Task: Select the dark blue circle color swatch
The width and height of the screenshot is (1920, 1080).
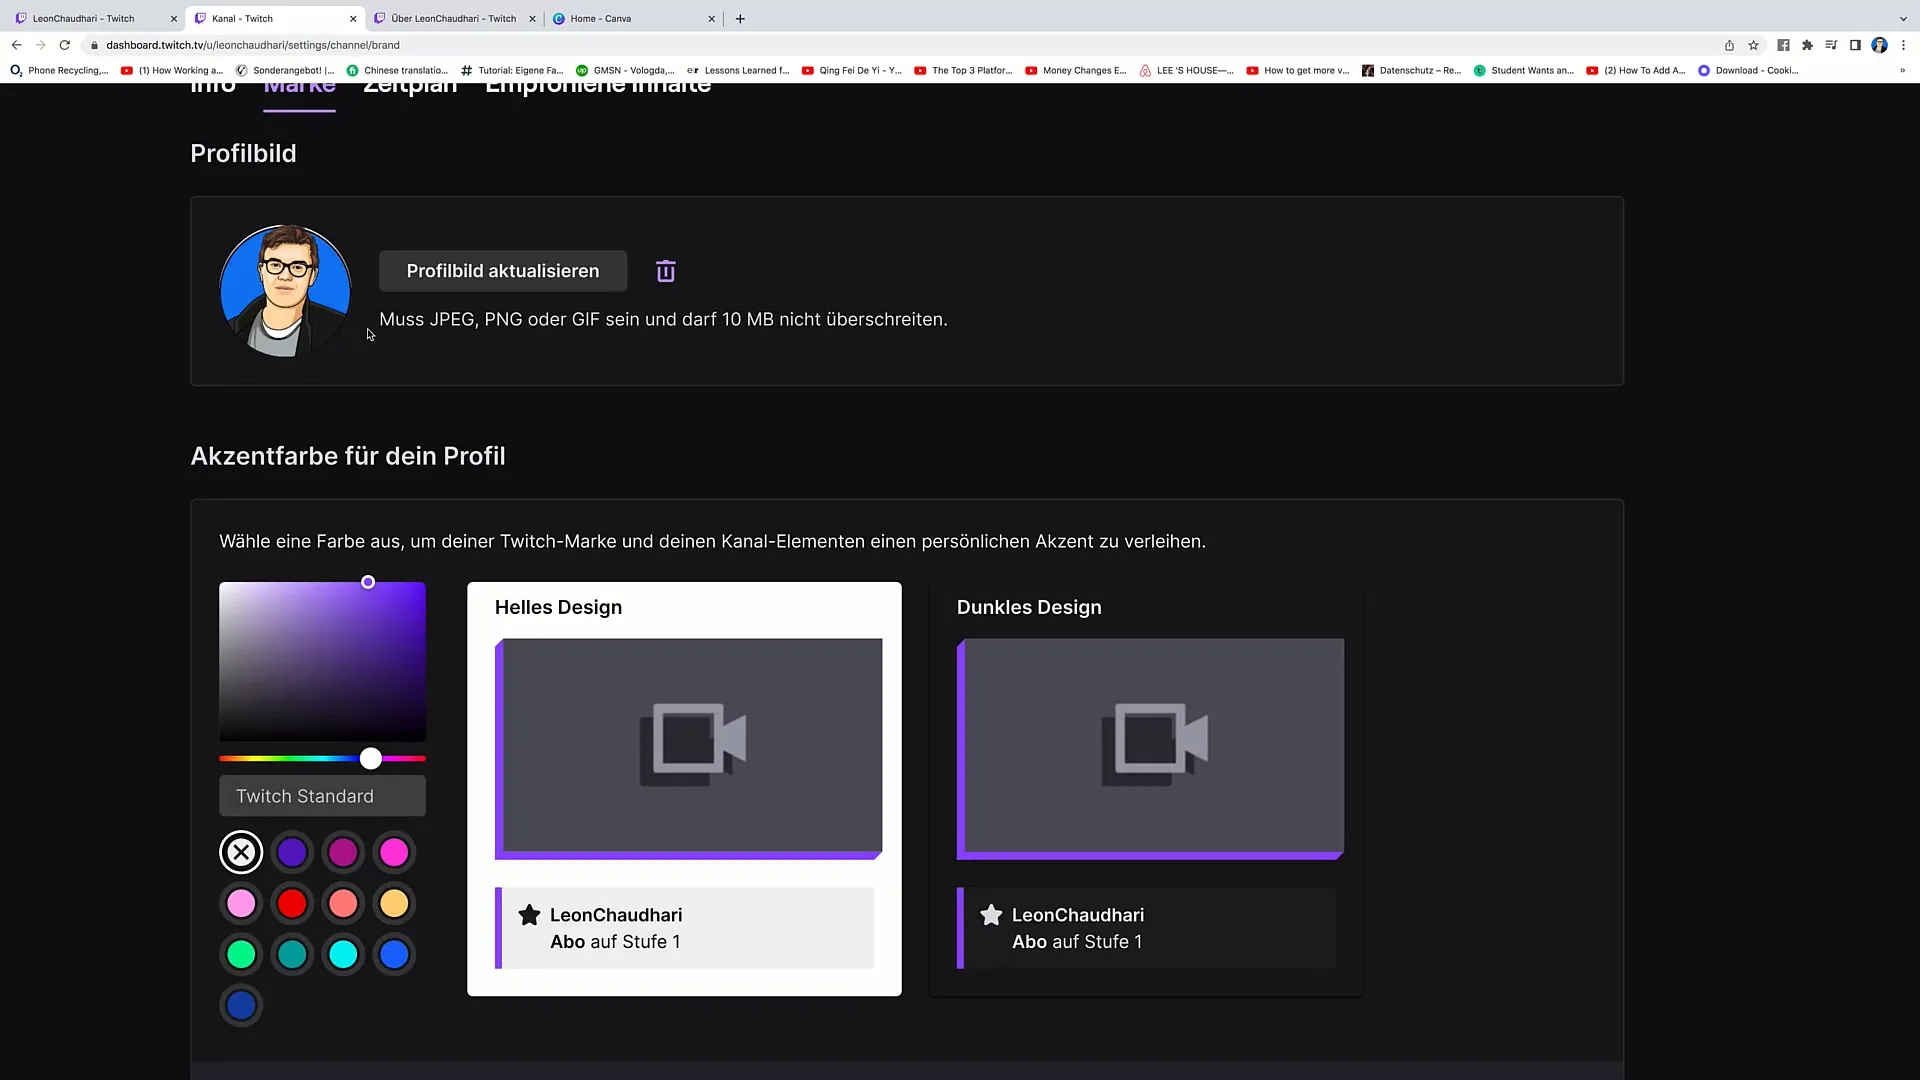Action: point(241,1006)
